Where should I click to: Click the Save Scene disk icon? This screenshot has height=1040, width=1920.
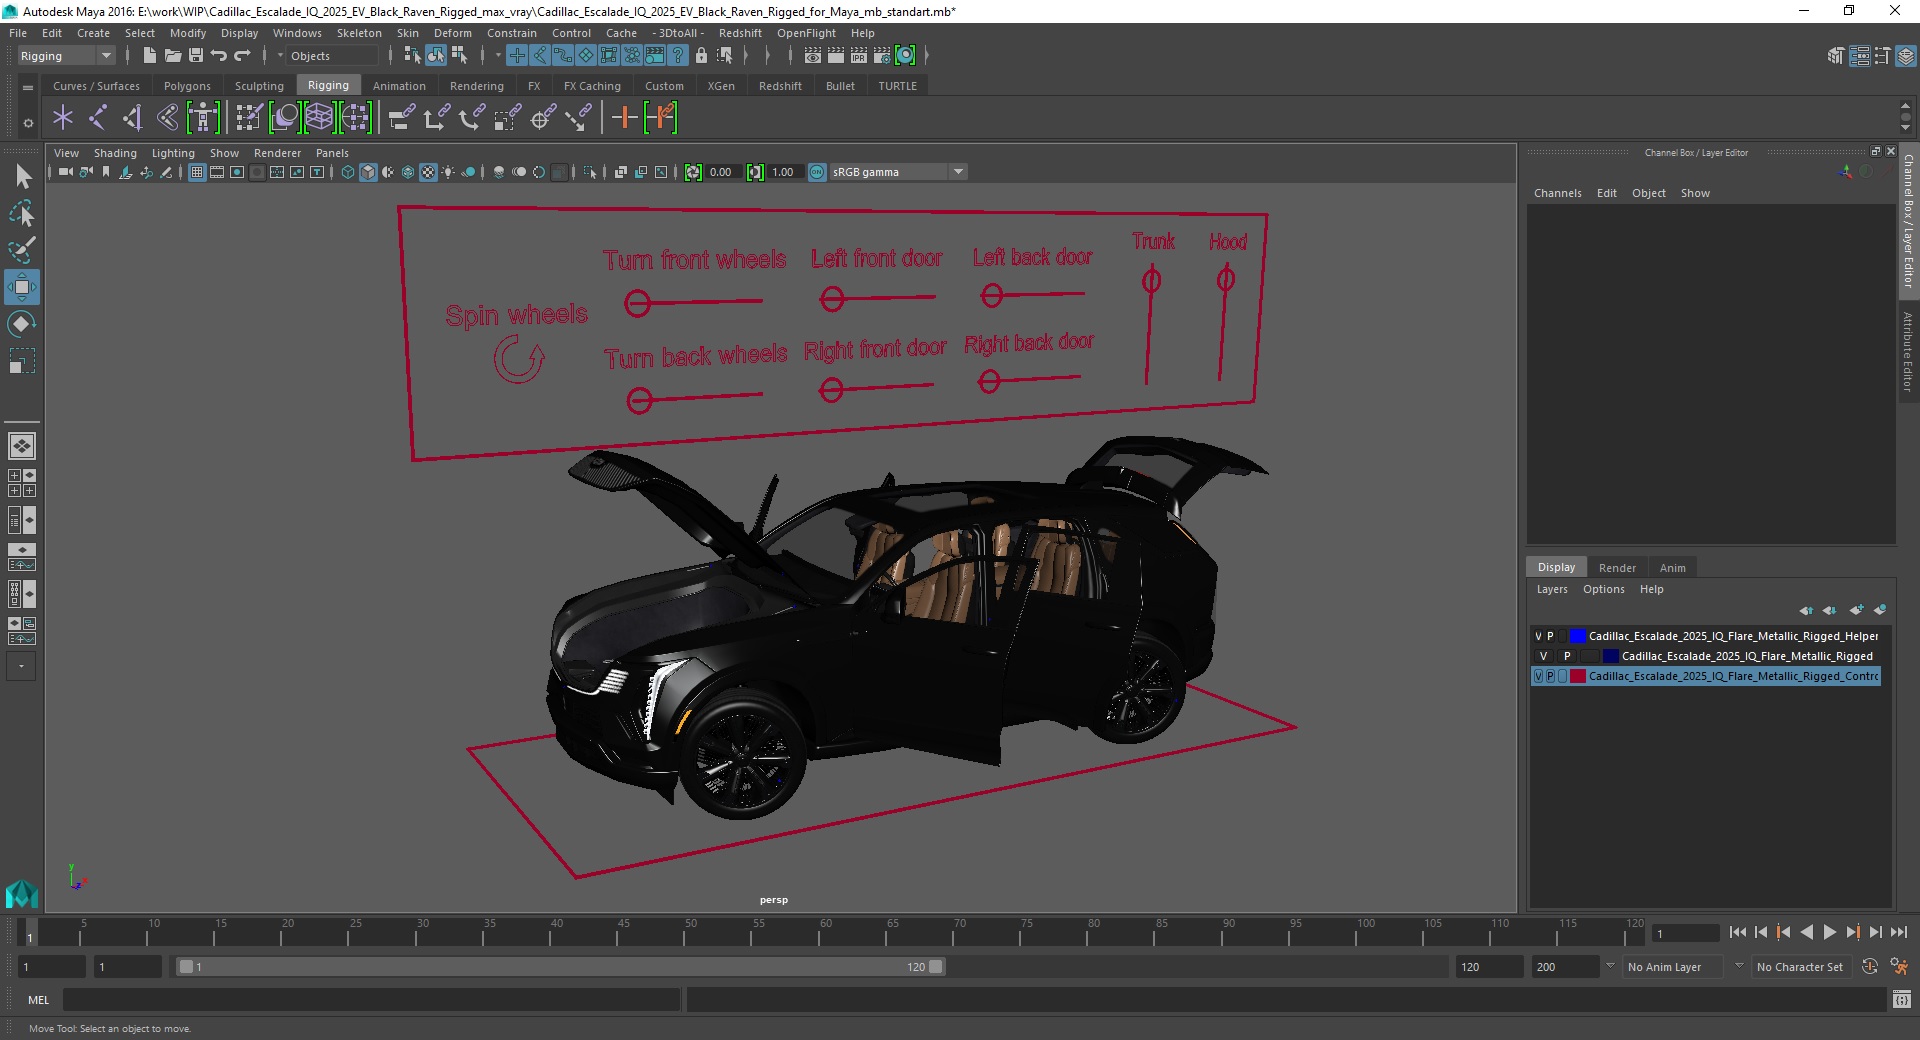[x=196, y=56]
